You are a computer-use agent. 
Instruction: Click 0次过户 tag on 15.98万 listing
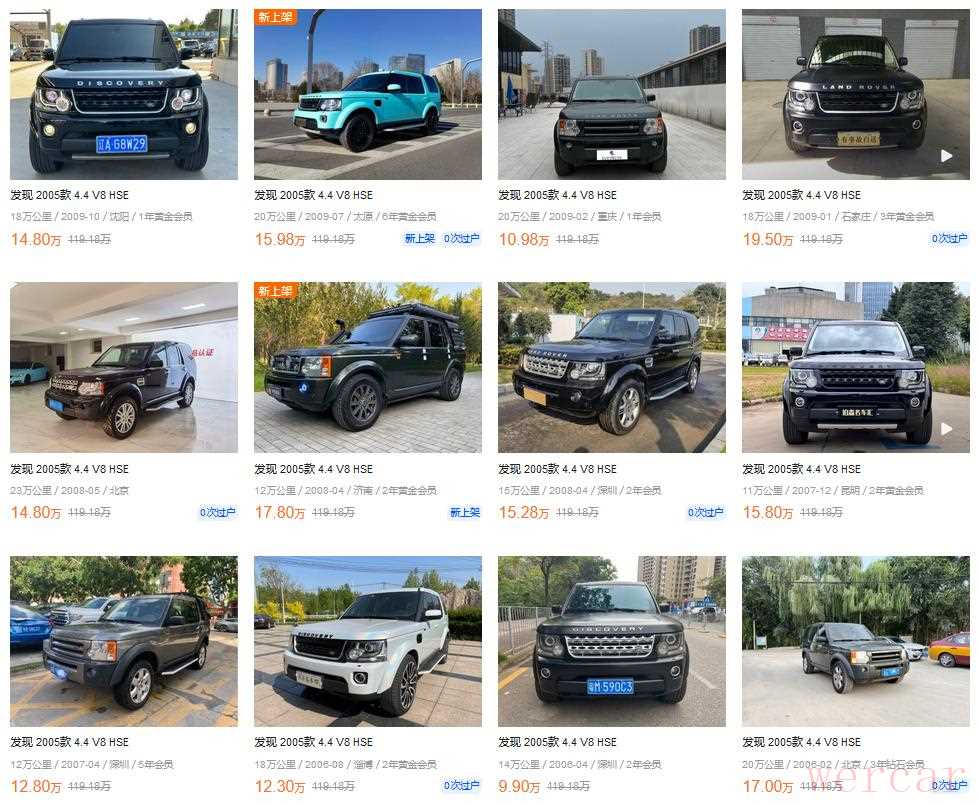click(x=461, y=239)
